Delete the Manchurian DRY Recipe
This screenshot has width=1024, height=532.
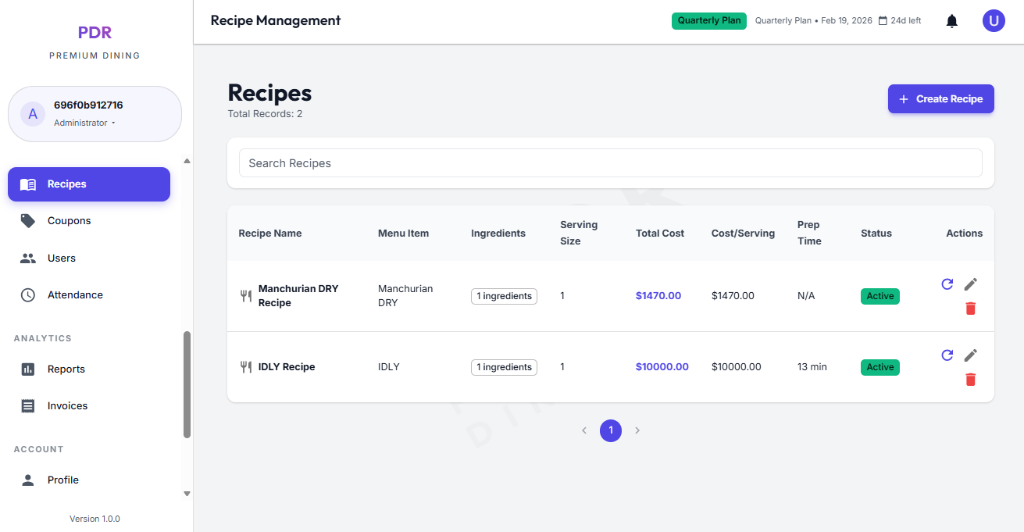tap(970, 308)
